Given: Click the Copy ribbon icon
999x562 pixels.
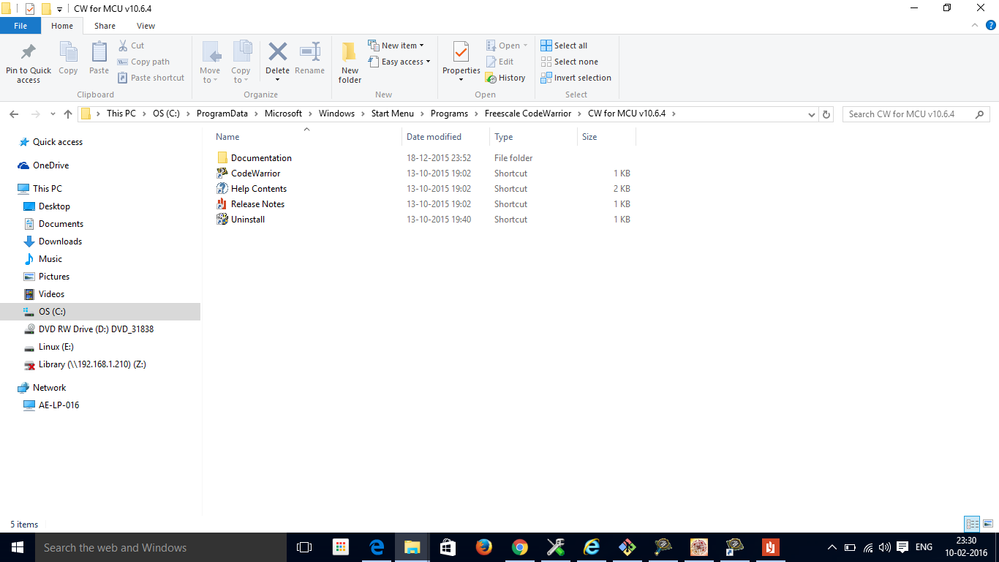Looking at the screenshot, I should tap(68, 59).
